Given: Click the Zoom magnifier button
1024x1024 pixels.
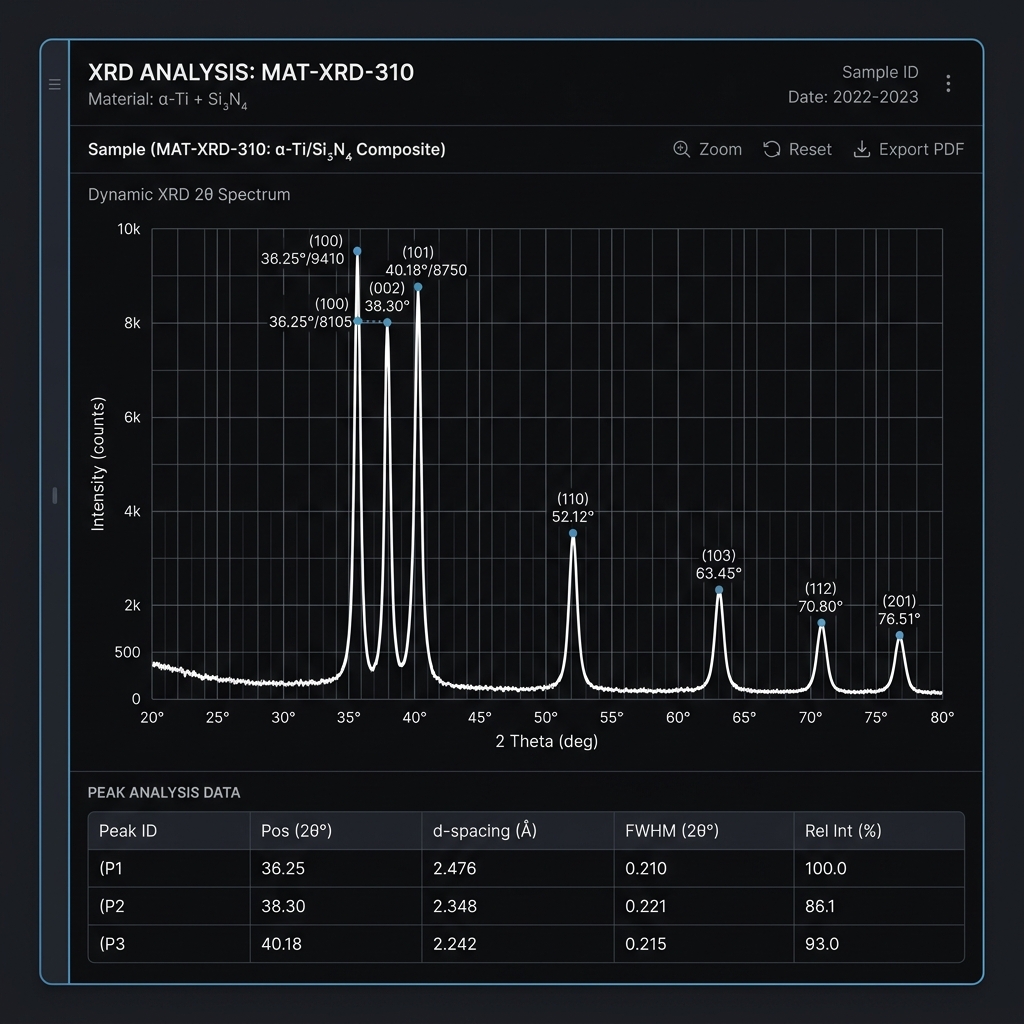Looking at the screenshot, I should (707, 150).
